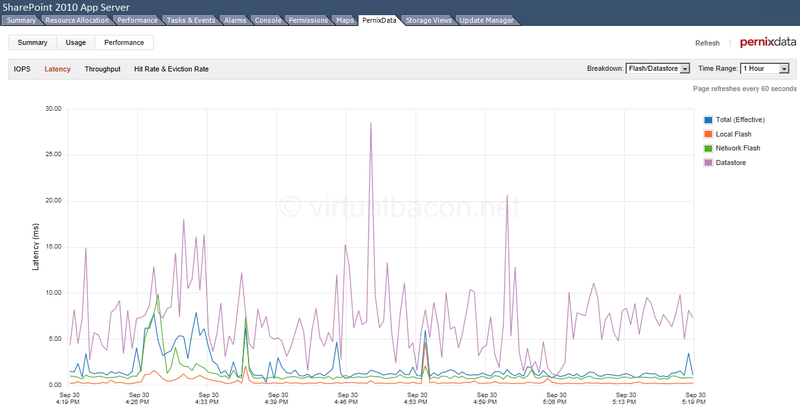
Task: Click the green Network Flash legend swatch
Action: click(708, 148)
